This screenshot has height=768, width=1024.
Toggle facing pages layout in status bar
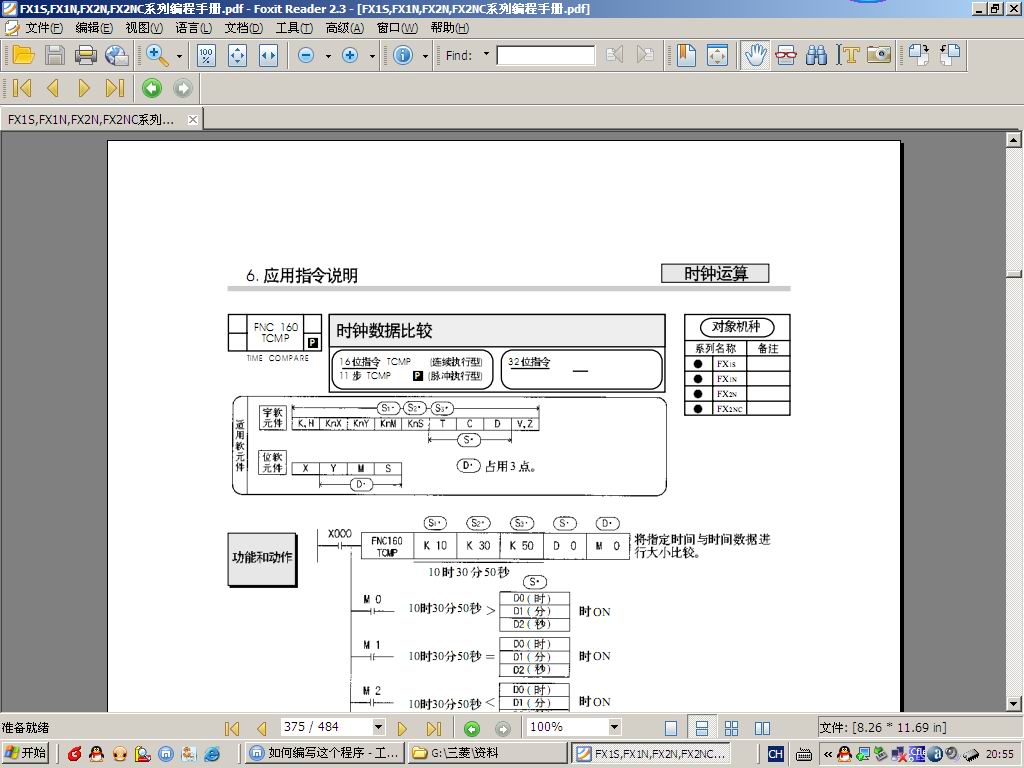762,728
